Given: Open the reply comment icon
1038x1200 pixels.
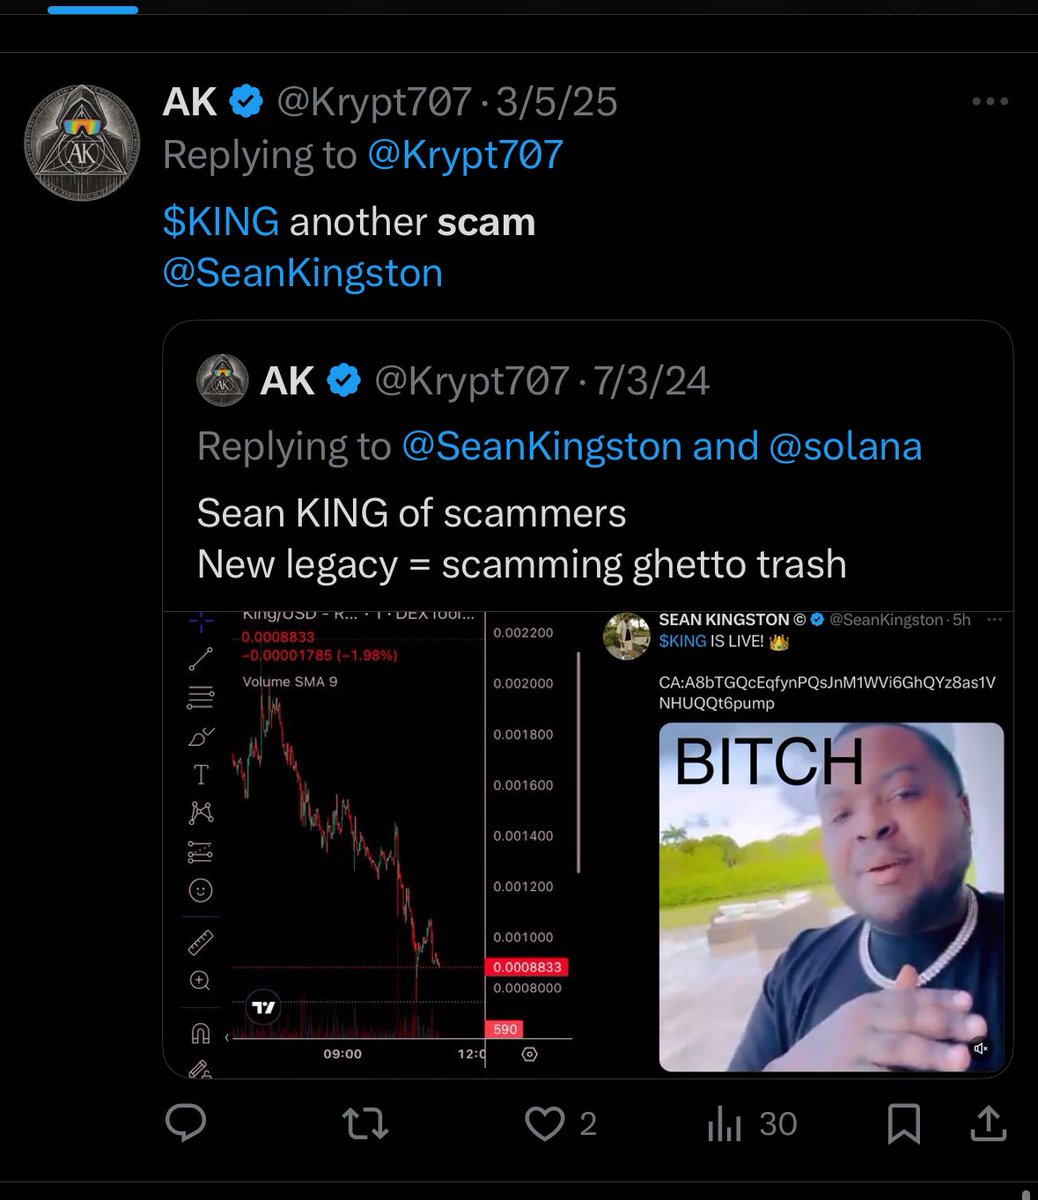Looking at the screenshot, I should pos(185,1124).
